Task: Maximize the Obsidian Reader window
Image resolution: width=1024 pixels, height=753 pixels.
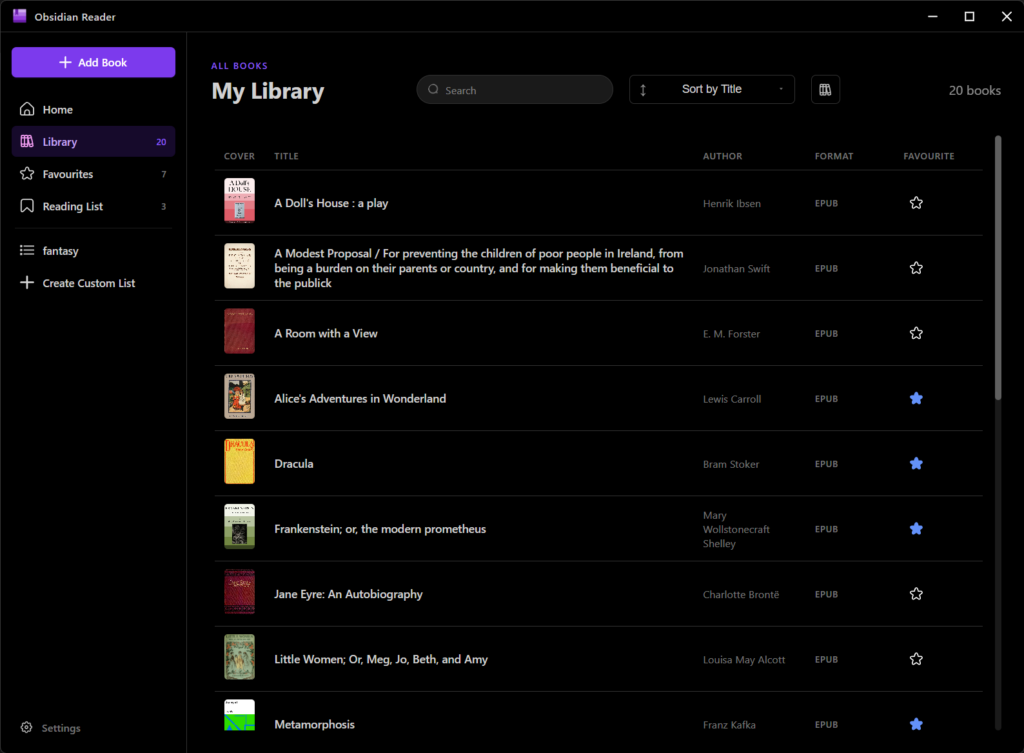Action: pyautogui.click(x=969, y=16)
